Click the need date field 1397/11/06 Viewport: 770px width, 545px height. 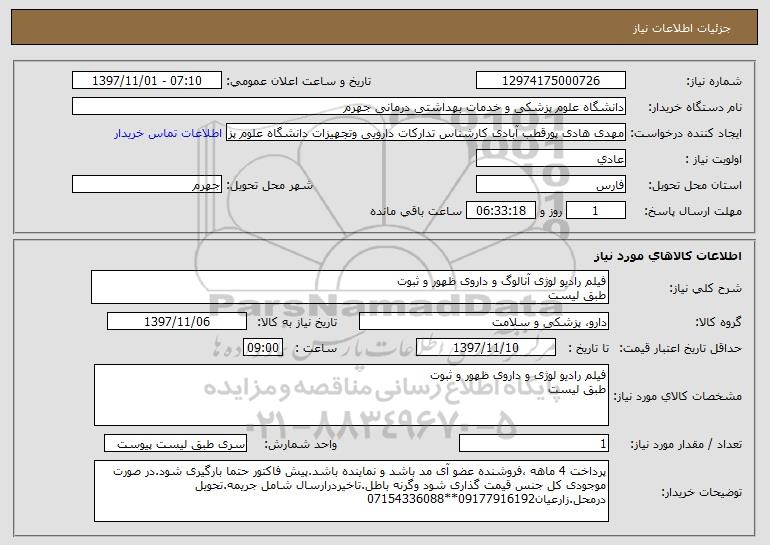click(177, 322)
